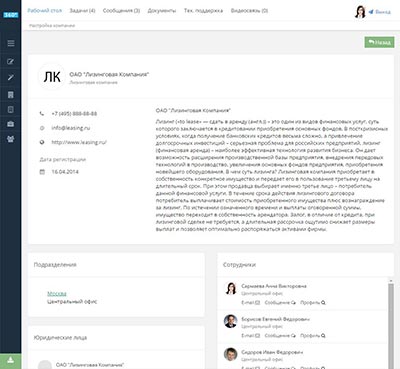Click the calendar icon beside 16.04.2014
The width and height of the screenshot is (400, 369).
pyautogui.click(x=42, y=172)
